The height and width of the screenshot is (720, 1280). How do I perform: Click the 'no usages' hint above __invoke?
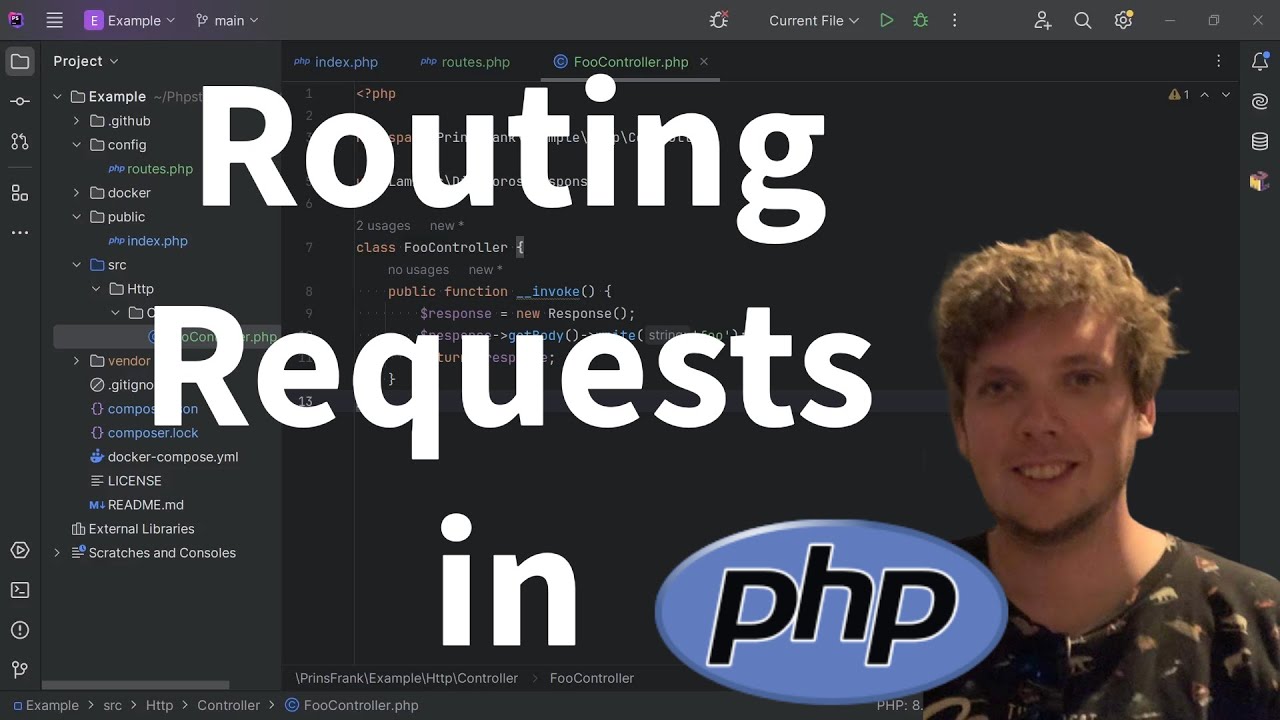(x=418, y=270)
